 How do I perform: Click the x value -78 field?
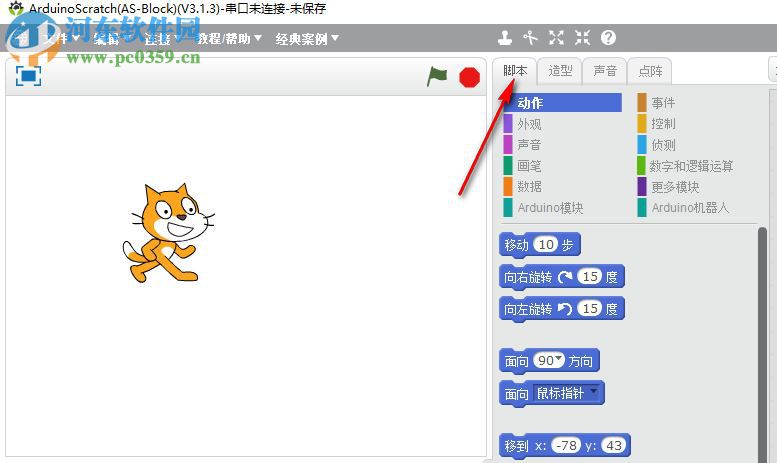pos(565,446)
